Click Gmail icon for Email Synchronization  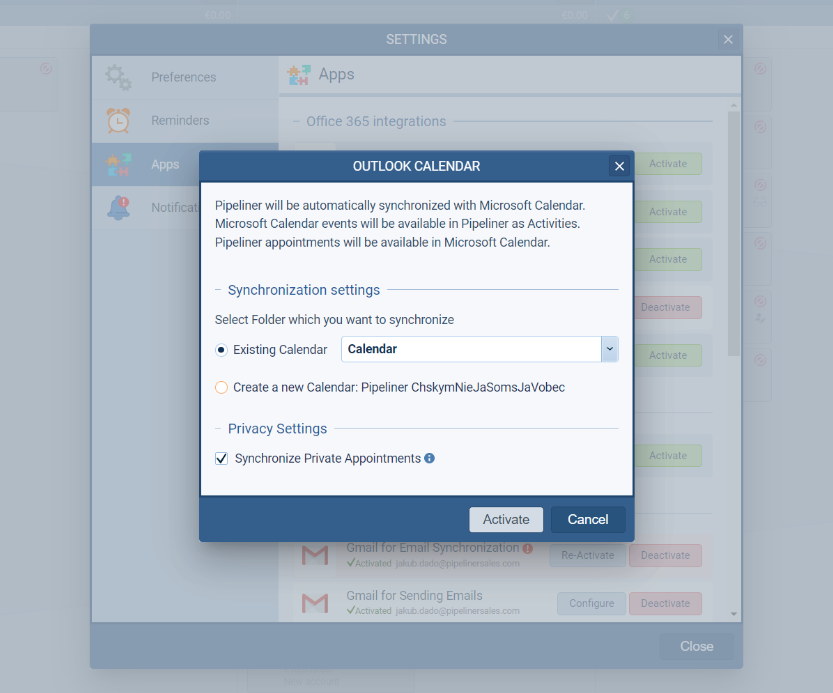(315, 555)
